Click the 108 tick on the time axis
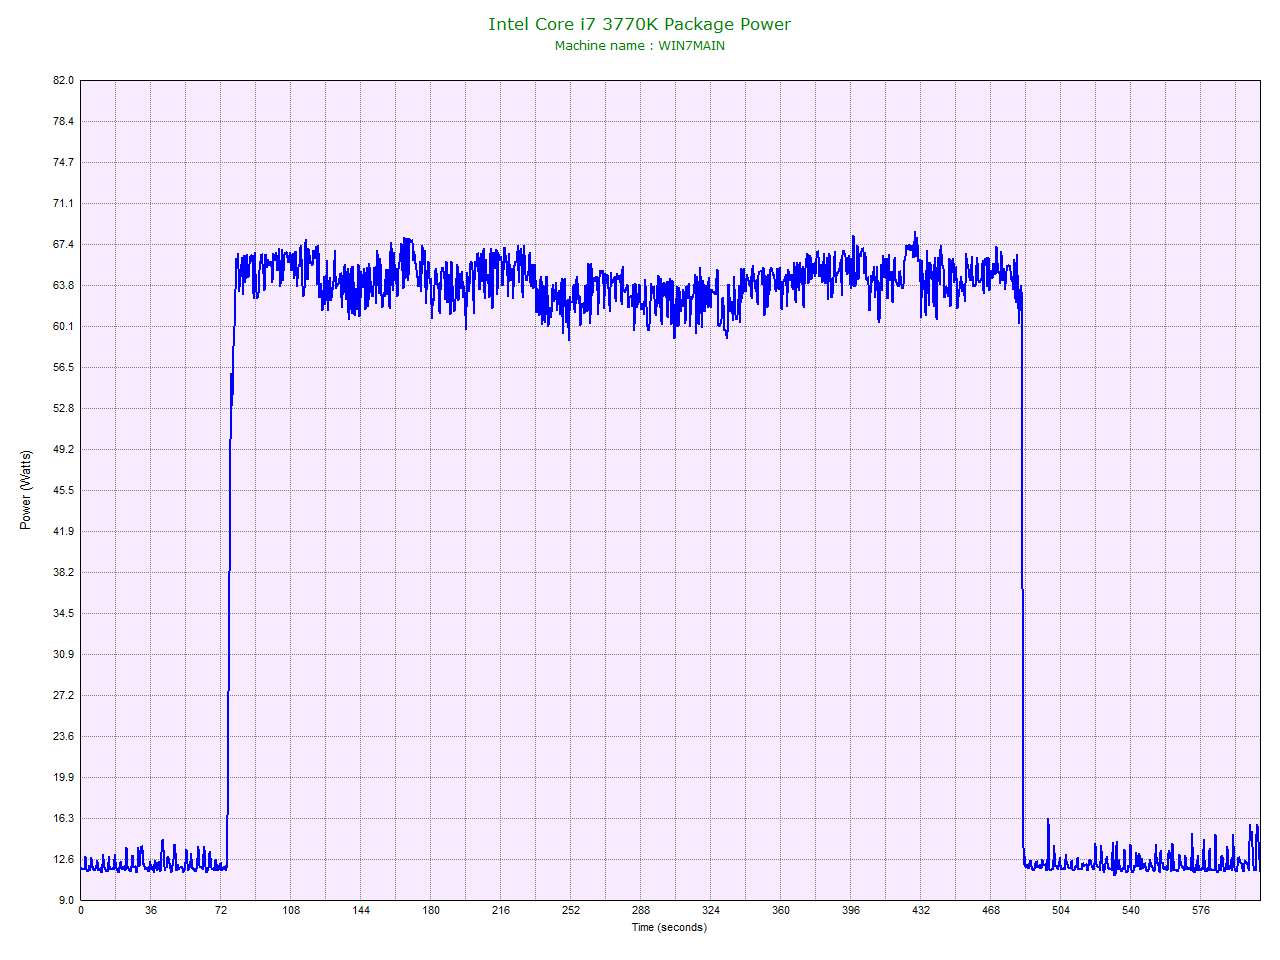 291,910
